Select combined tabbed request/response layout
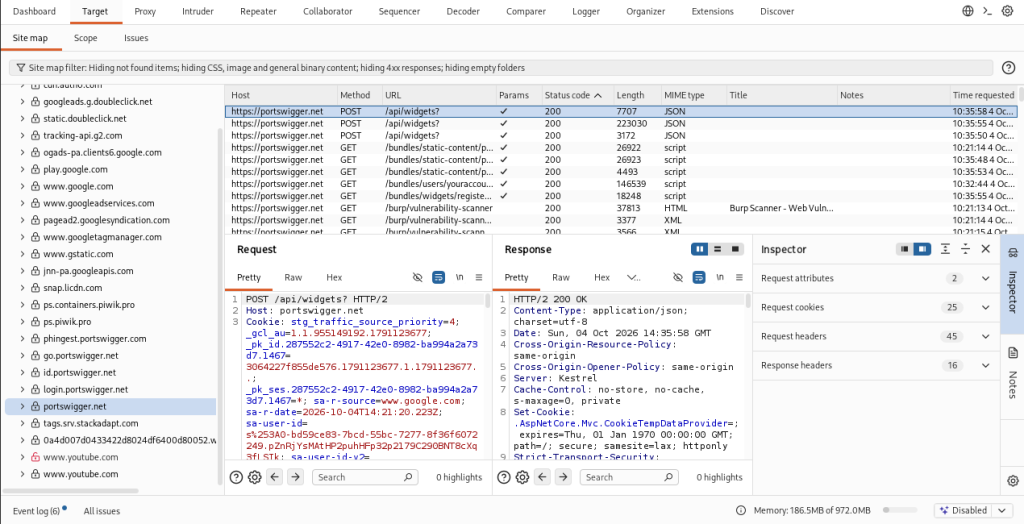 (x=735, y=249)
